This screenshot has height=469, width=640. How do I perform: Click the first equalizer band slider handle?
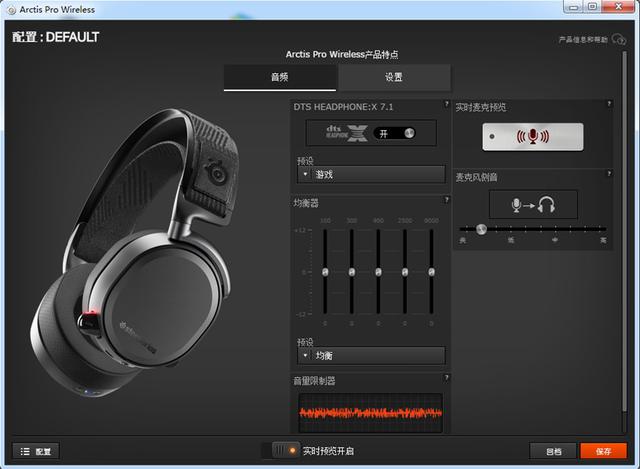click(x=325, y=272)
